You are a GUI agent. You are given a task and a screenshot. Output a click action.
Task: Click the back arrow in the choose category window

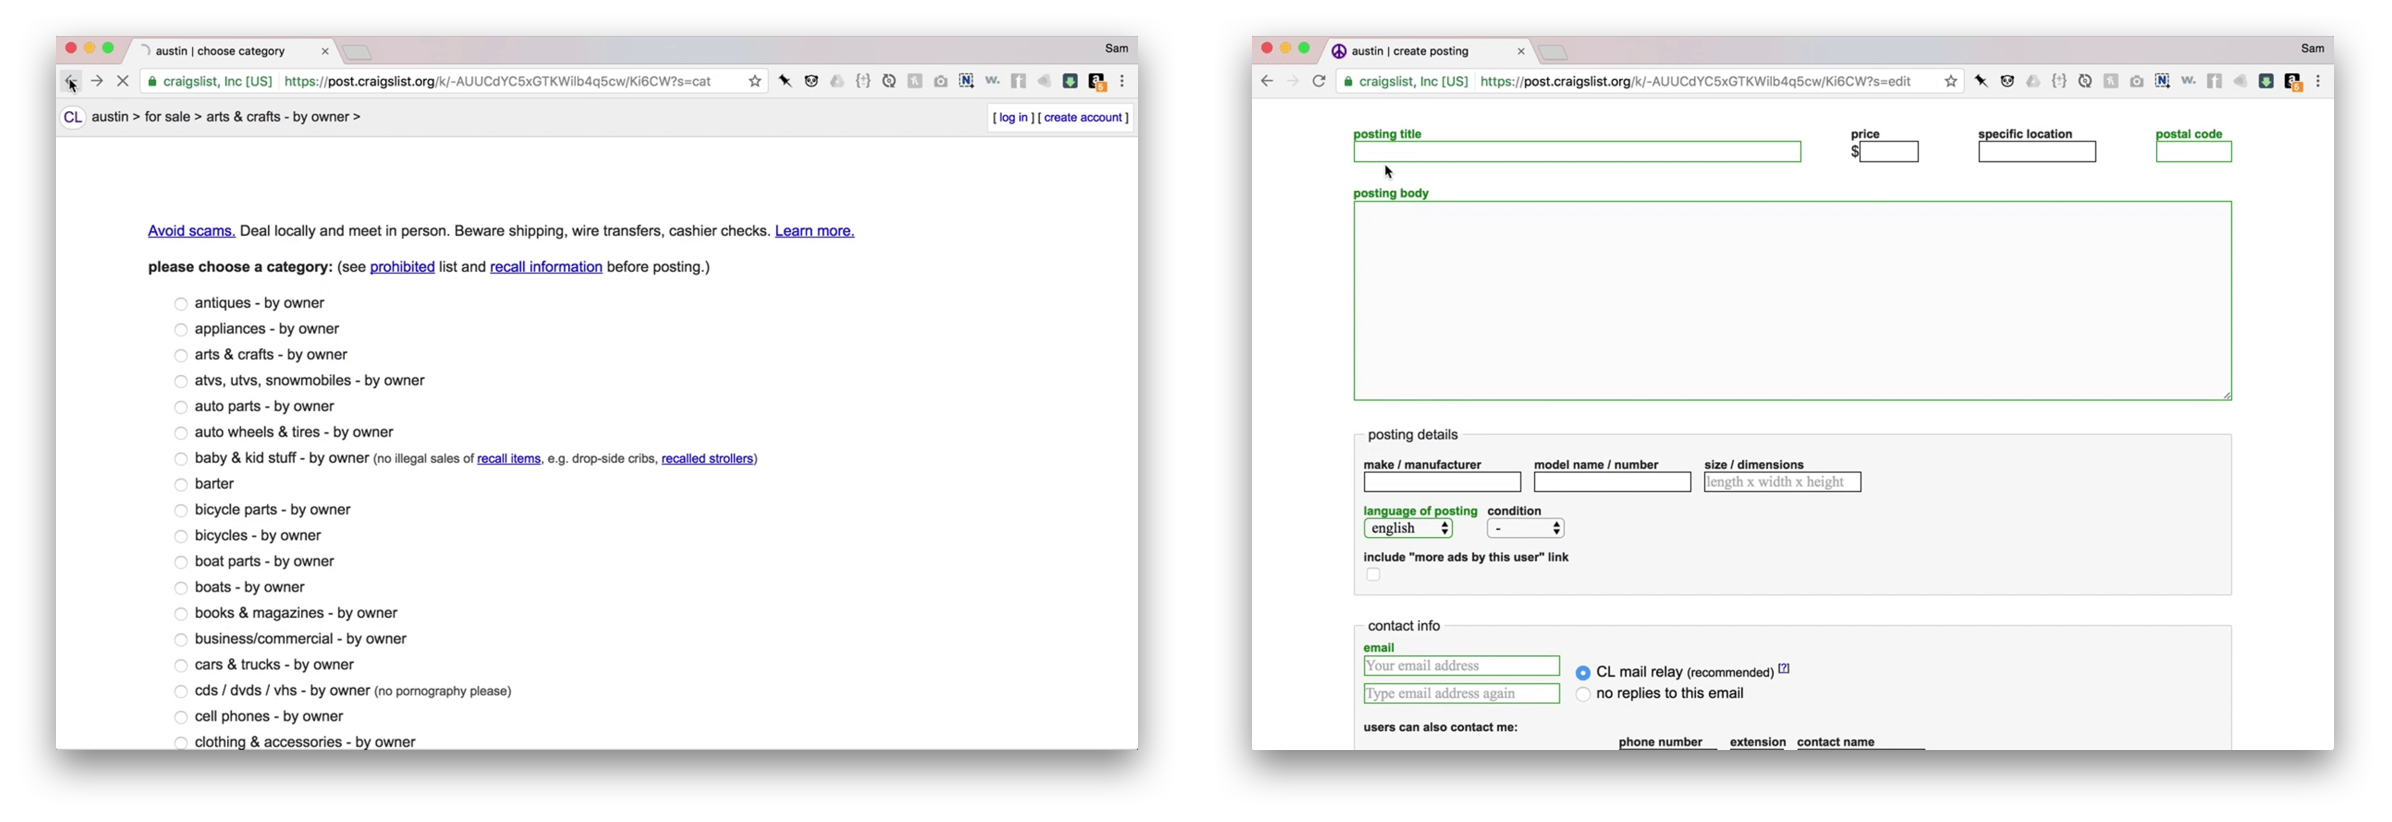(70, 81)
